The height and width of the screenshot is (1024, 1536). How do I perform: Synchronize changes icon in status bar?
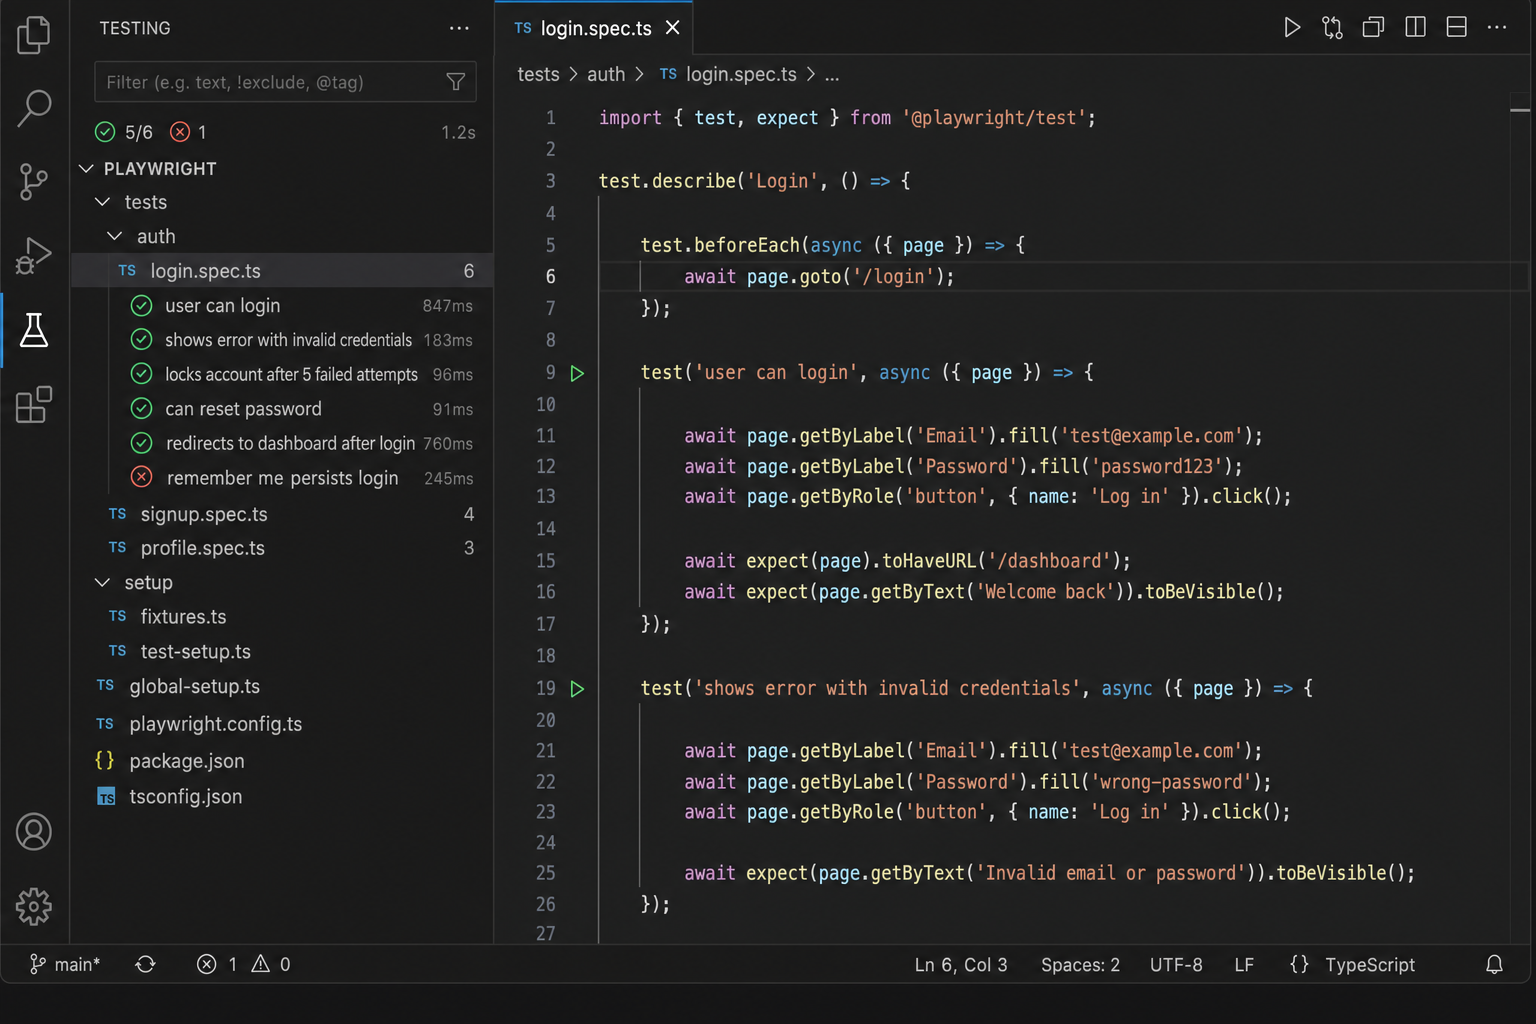(x=146, y=964)
